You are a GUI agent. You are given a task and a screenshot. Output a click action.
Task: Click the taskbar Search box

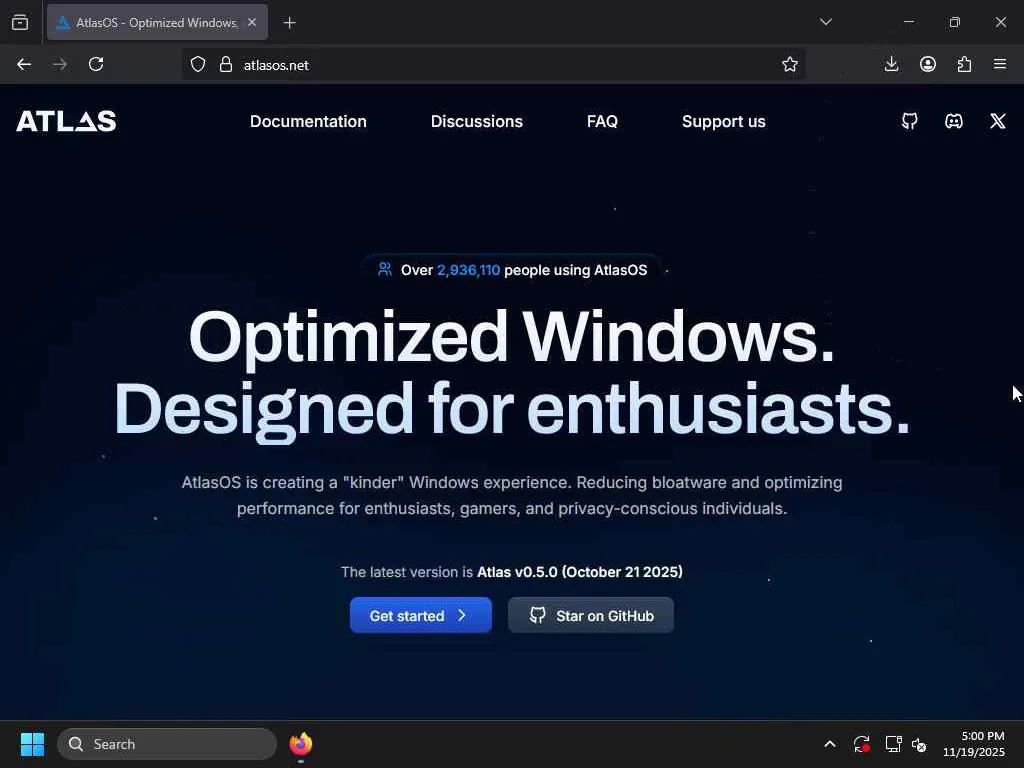tap(167, 744)
